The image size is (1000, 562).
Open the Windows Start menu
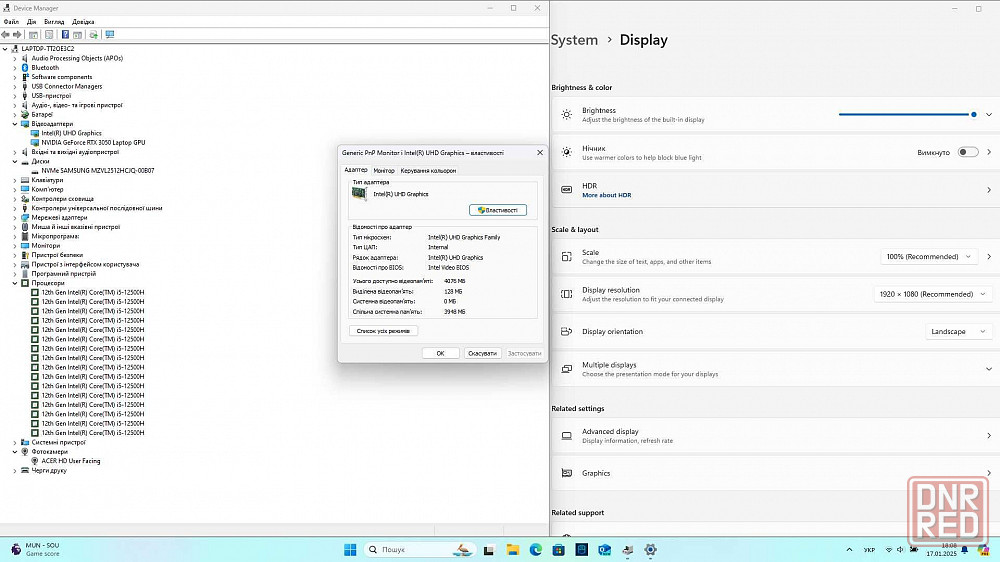[350, 550]
